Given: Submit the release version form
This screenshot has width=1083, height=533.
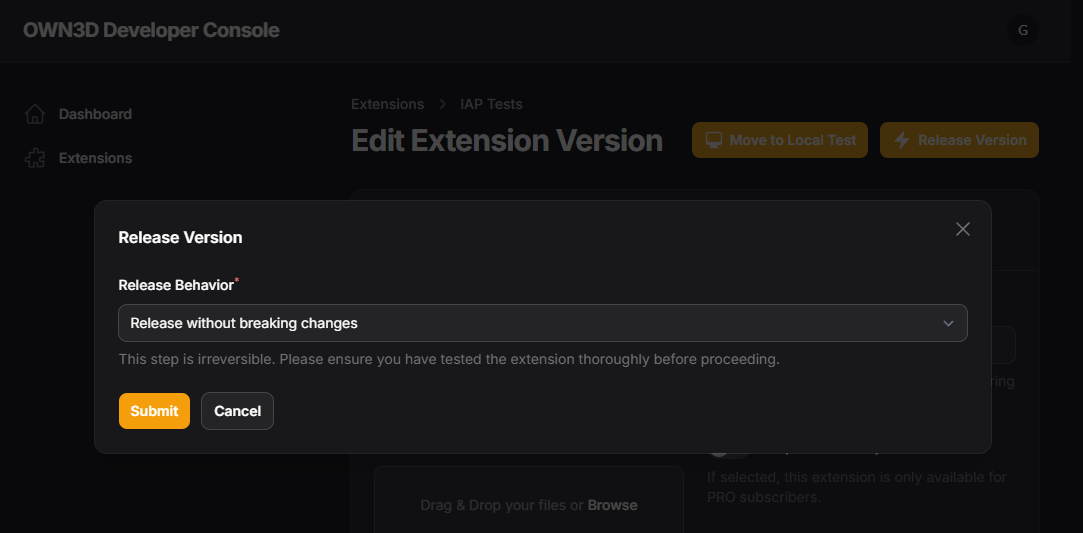Looking at the screenshot, I should pos(154,411).
